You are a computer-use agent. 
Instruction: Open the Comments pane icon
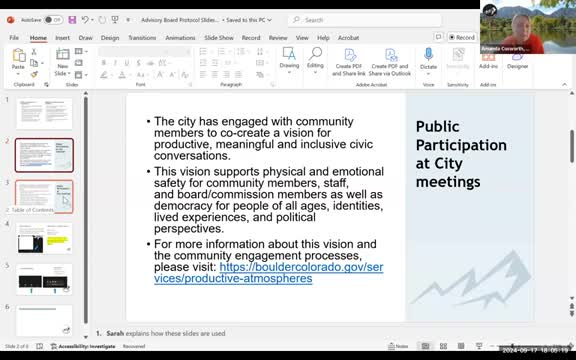pyautogui.click(x=438, y=37)
